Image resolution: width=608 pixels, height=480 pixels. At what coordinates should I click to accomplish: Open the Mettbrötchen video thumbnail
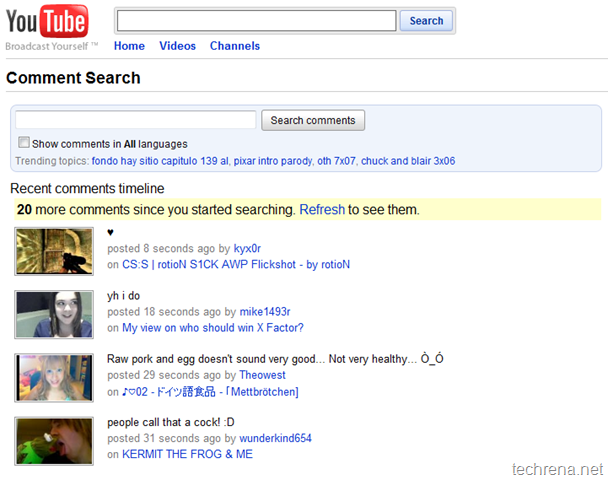pyautogui.click(x=54, y=378)
